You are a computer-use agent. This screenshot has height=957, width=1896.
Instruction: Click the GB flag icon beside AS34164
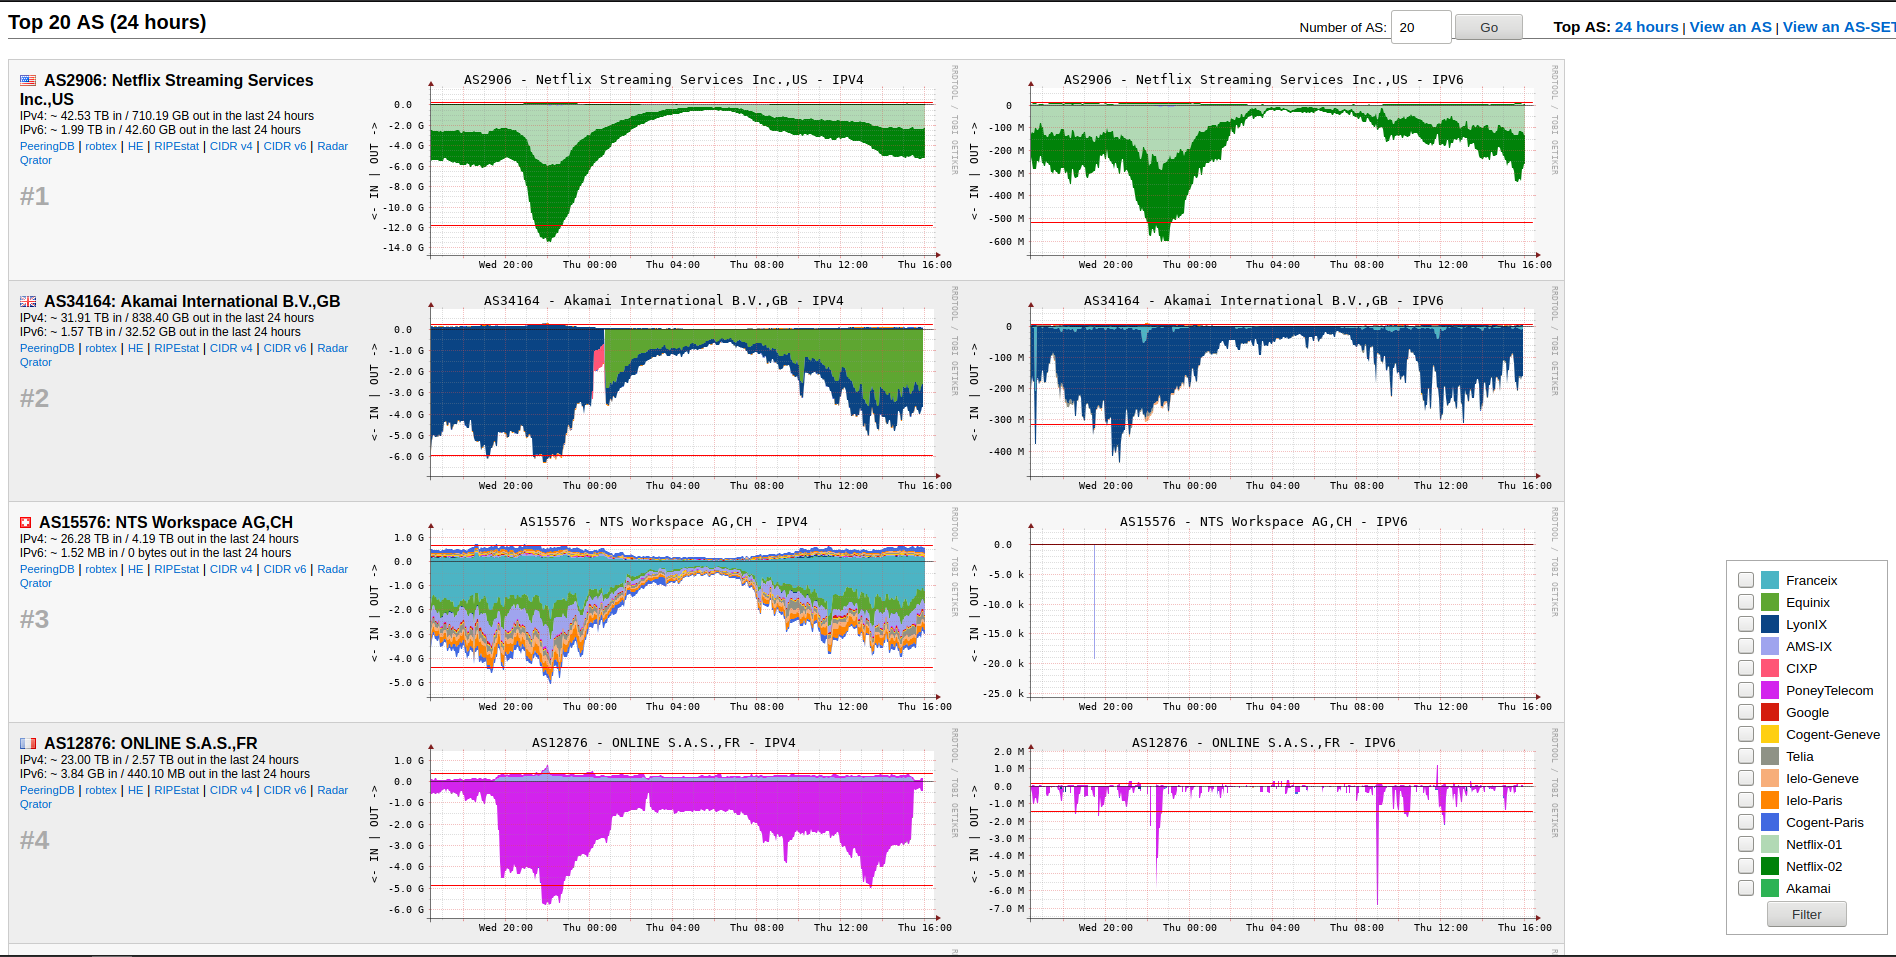(x=28, y=301)
